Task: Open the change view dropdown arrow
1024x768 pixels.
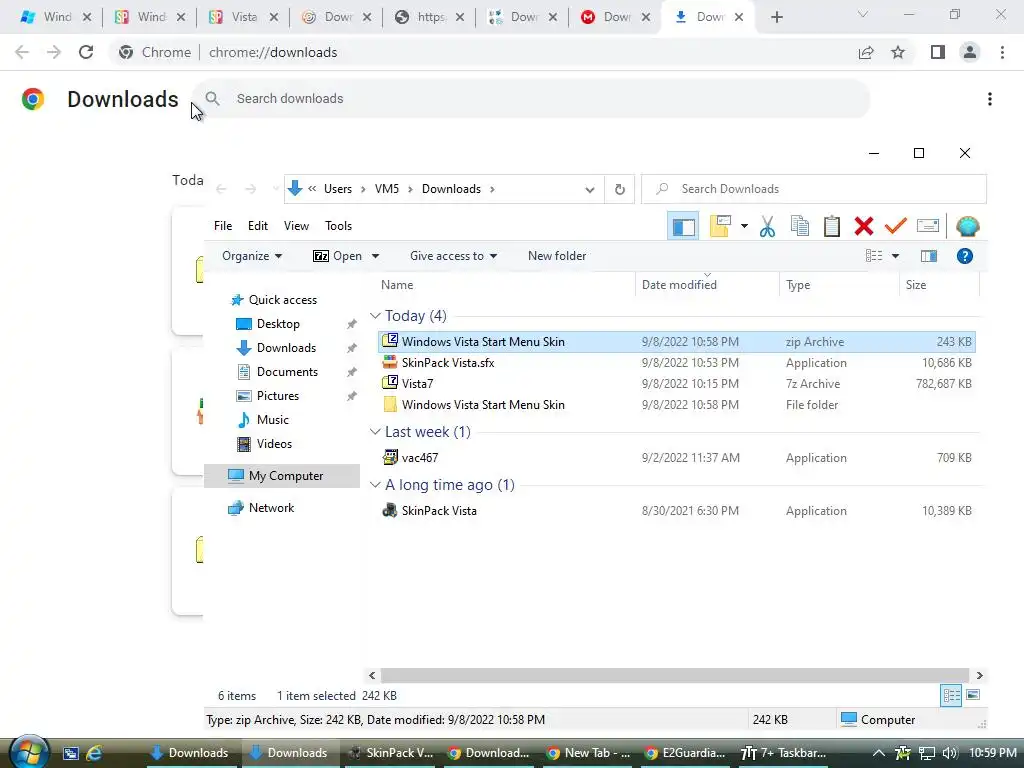Action: (895, 256)
